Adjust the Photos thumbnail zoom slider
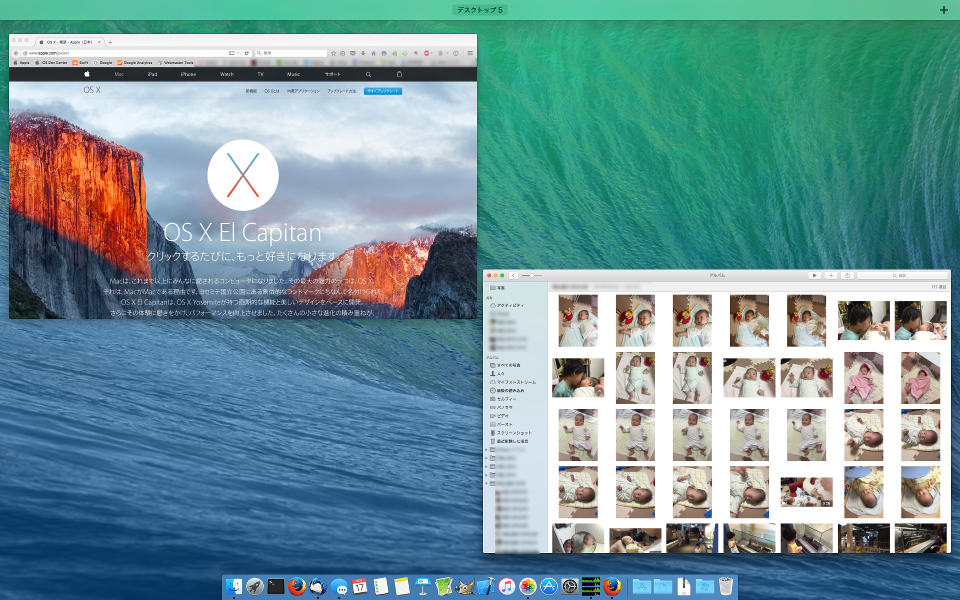This screenshot has height=600, width=960. 531,276
